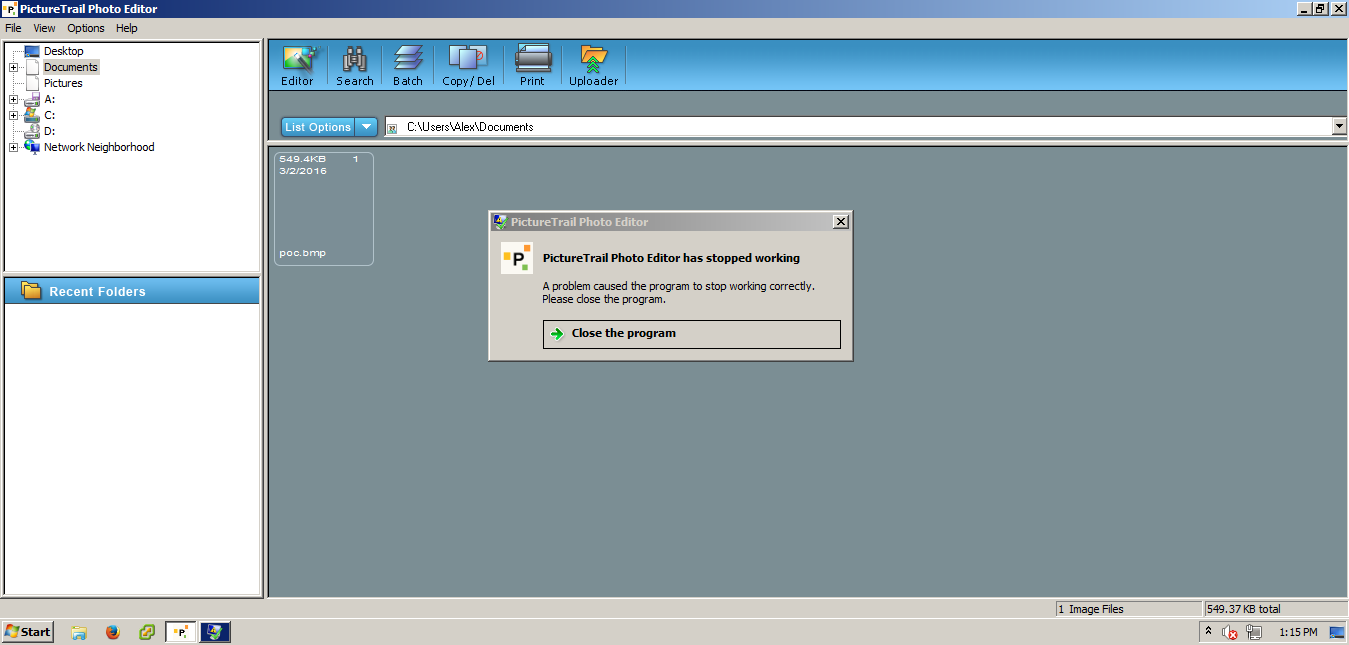Click the green taskbar icon beside Firefox
This screenshot has height=645, width=1349.
(147, 632)
